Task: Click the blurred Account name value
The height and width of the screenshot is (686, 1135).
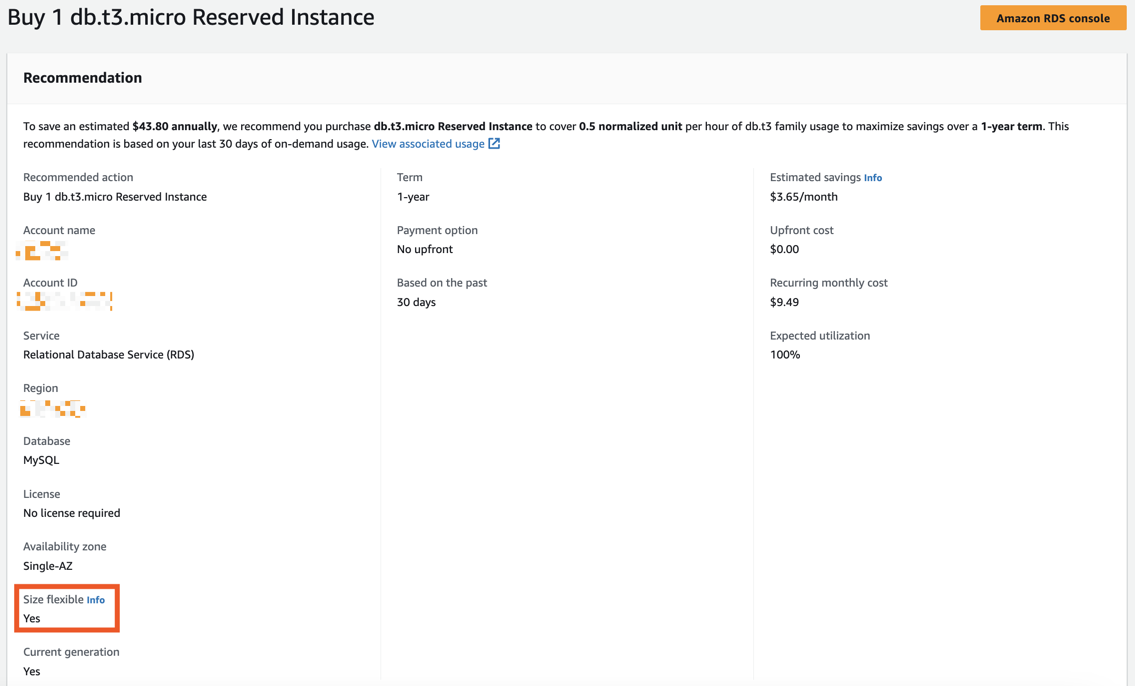Action: point(42,250)
